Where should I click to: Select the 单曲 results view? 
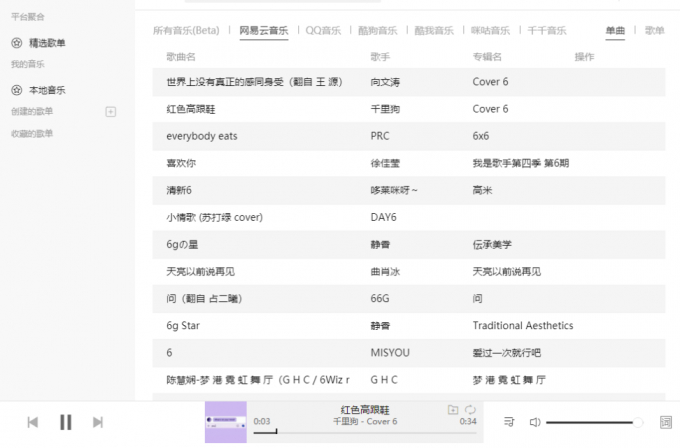(615, 30)
